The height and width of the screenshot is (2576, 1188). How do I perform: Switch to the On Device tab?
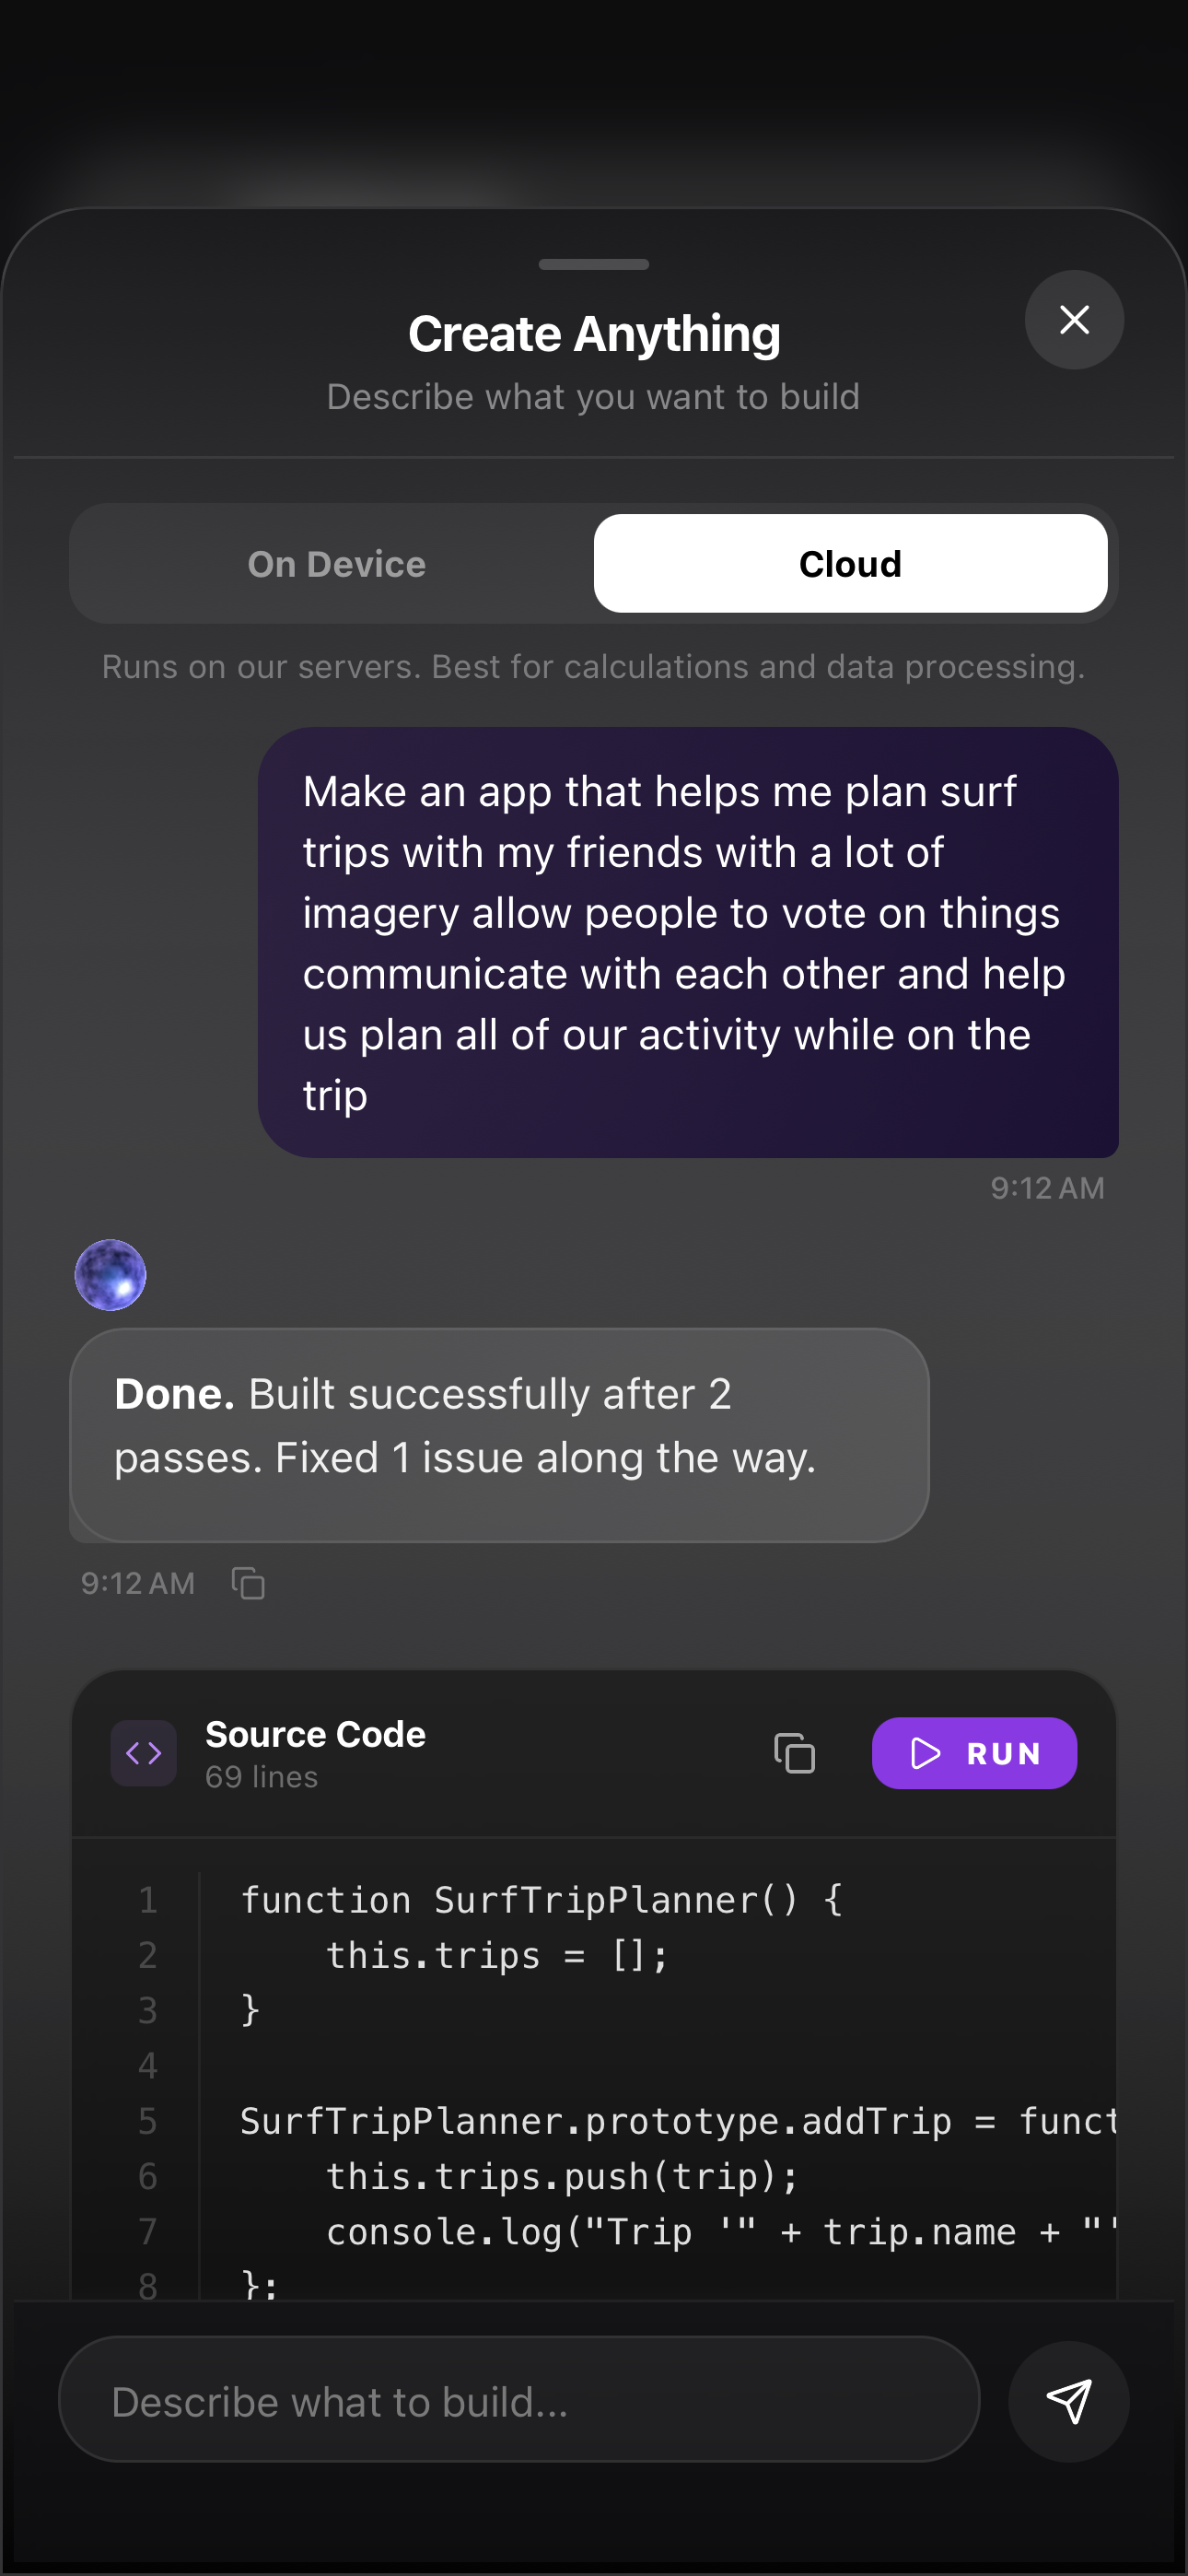337,564
